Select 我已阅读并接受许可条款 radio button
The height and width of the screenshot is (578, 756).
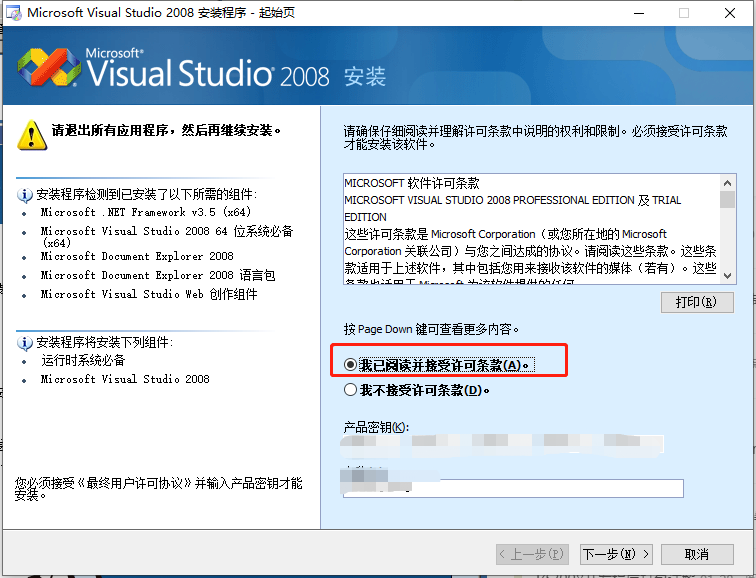click(x=350, y=365)
